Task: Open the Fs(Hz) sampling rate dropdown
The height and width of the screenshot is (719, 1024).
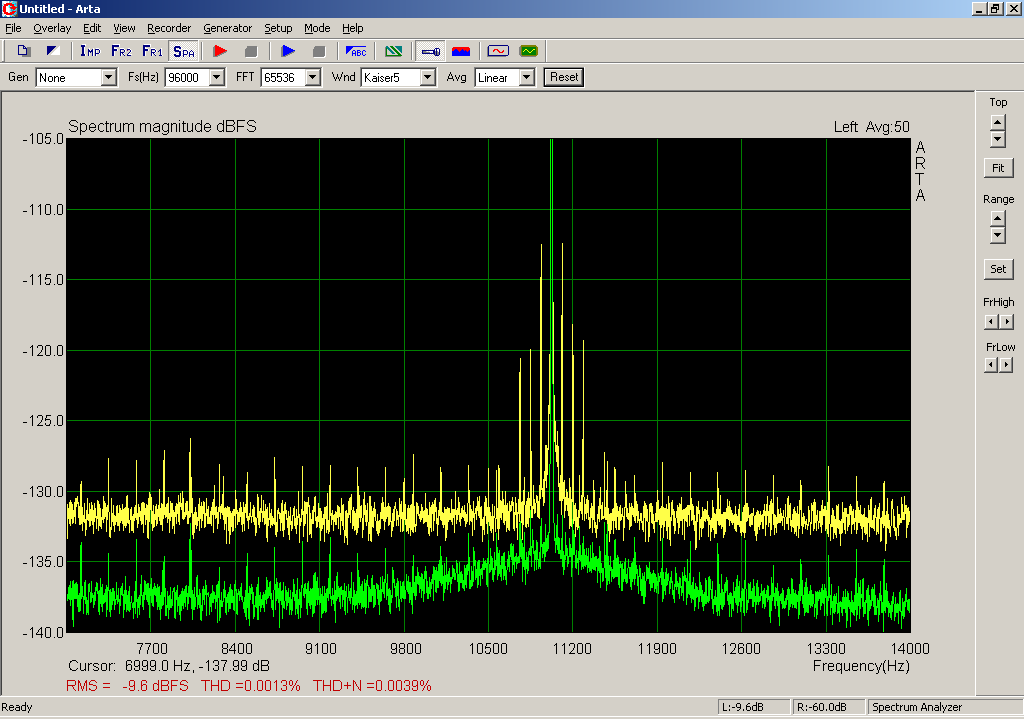Action: point(217,78)
